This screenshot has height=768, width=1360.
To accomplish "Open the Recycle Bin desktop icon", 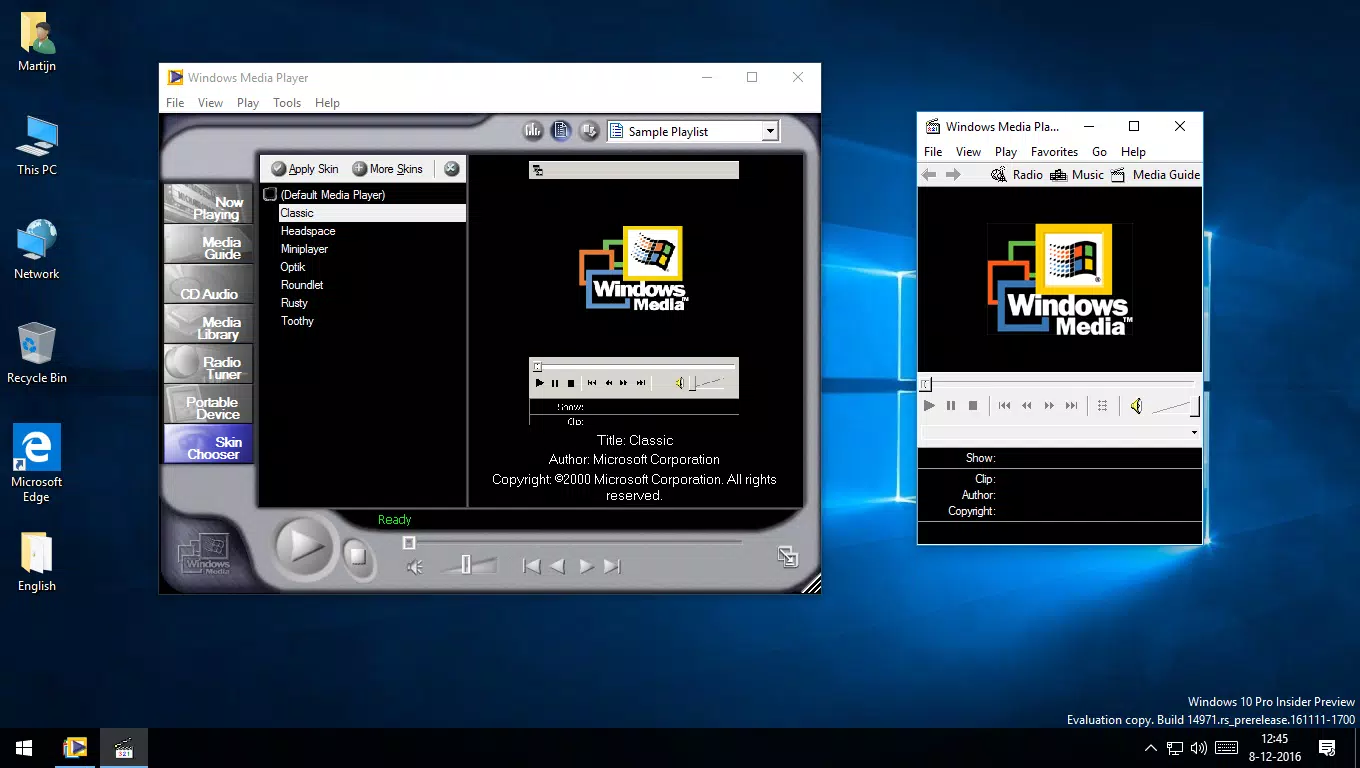I will (x=37, y=353).
